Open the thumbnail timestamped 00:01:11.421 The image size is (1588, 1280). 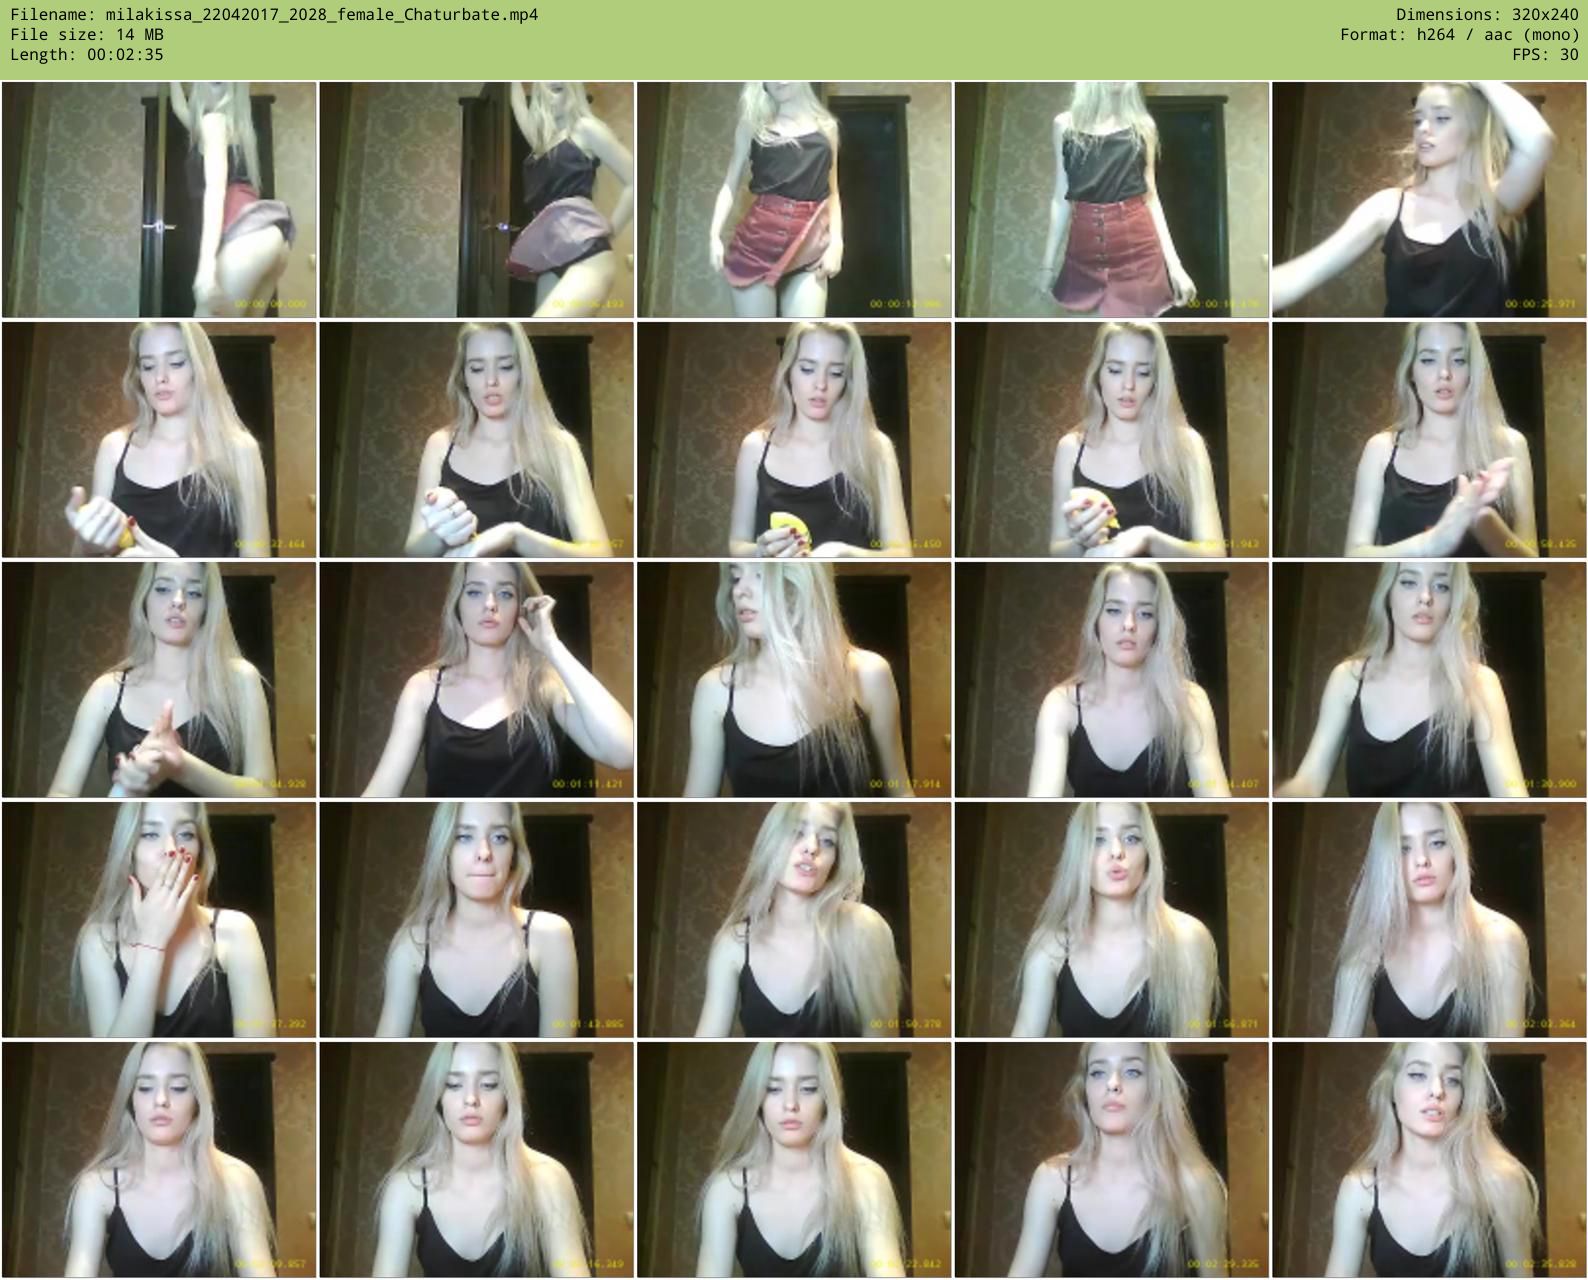click(476, 679)
